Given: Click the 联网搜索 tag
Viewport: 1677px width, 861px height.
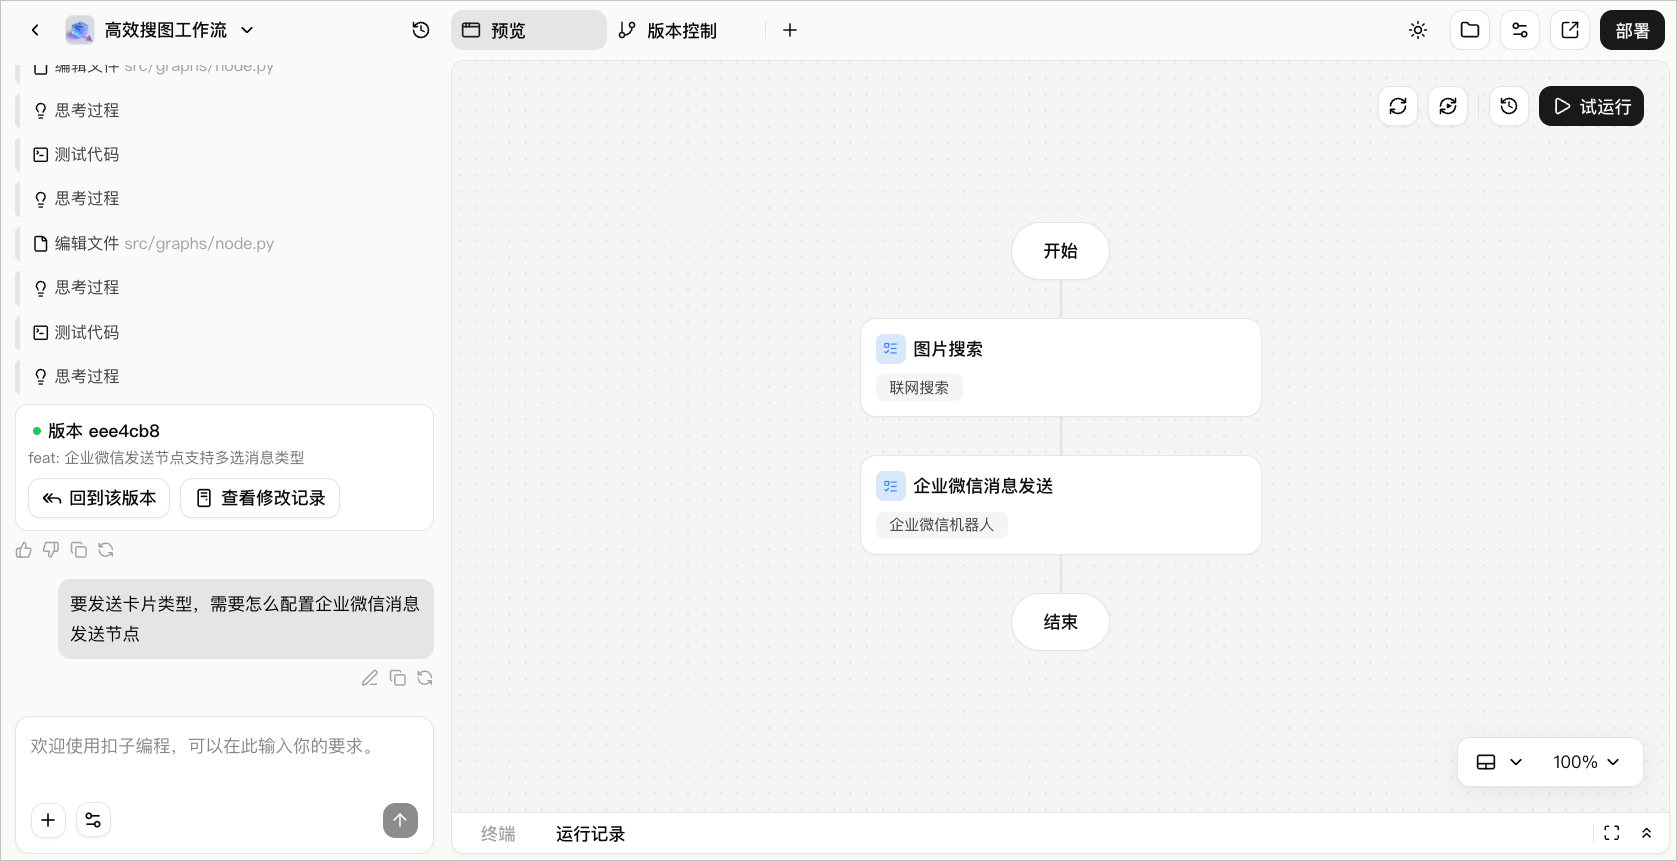Looking at the screenshot, I should [919, 388].
